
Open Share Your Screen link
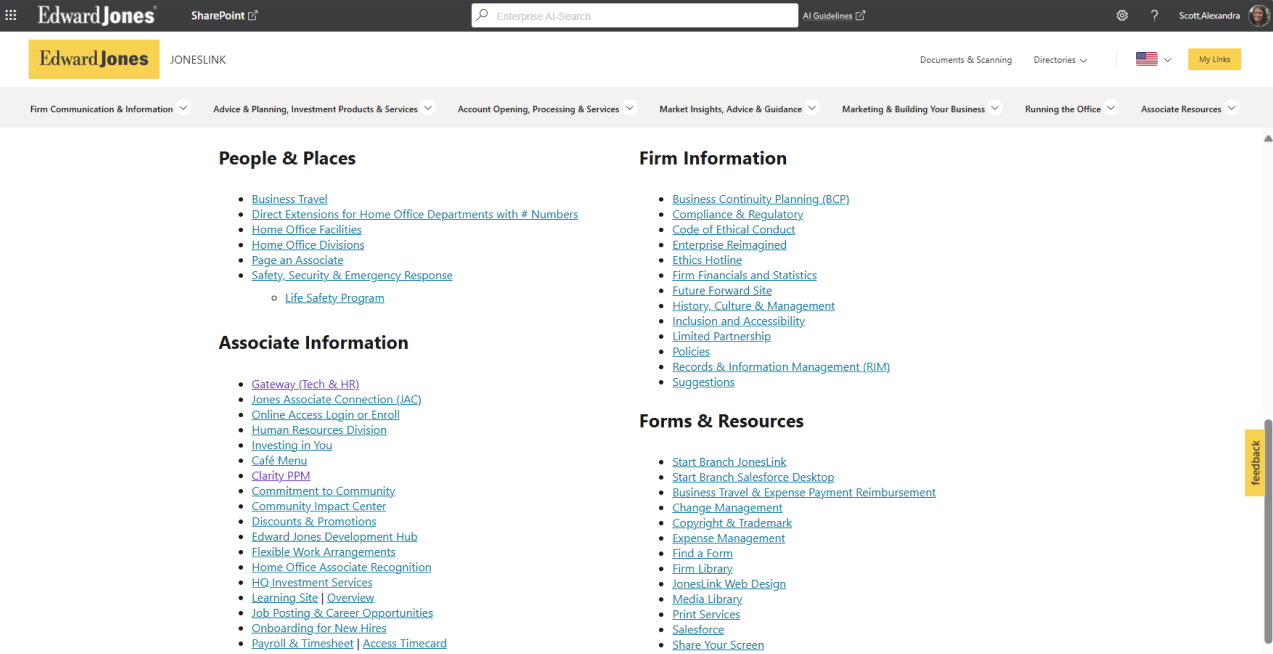pyautogui.click(x=718, y=645)
